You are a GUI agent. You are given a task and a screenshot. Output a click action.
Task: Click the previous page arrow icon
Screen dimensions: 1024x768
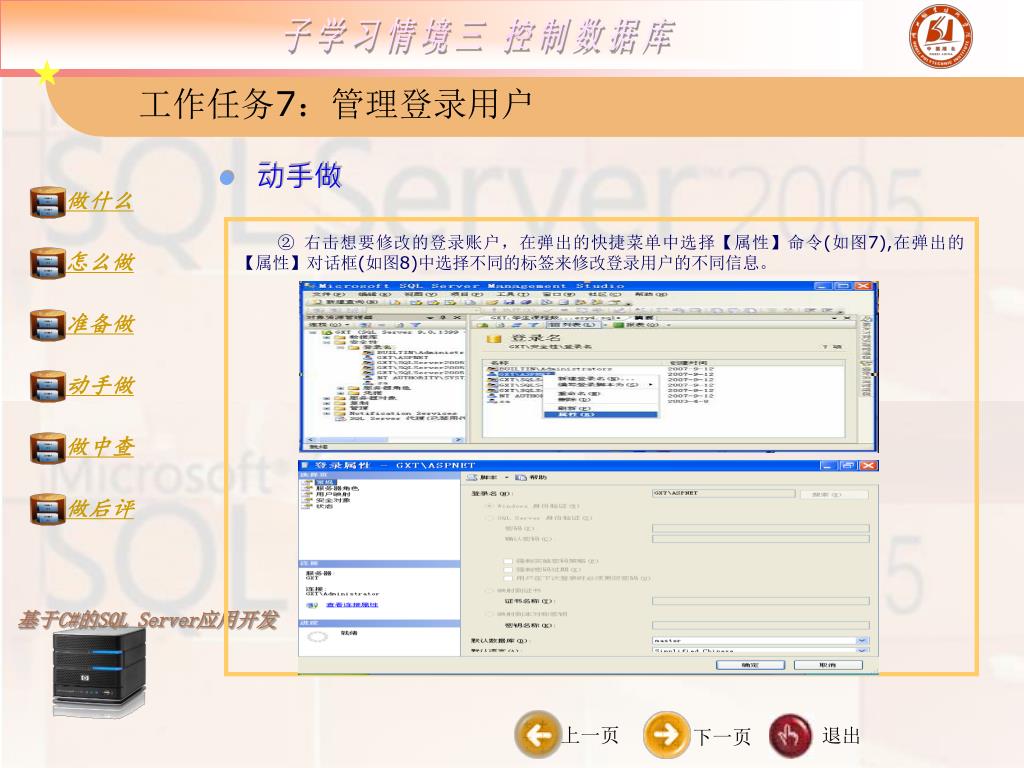click(537, 735)
